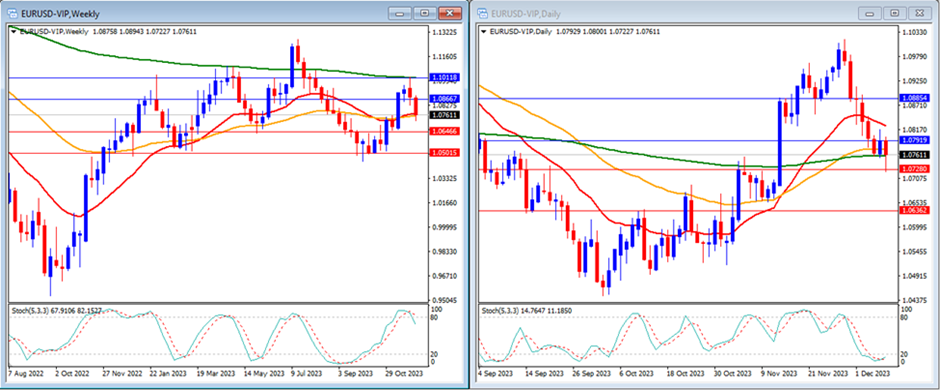Click the red 1.06362 price level label

tap(914, 211)
